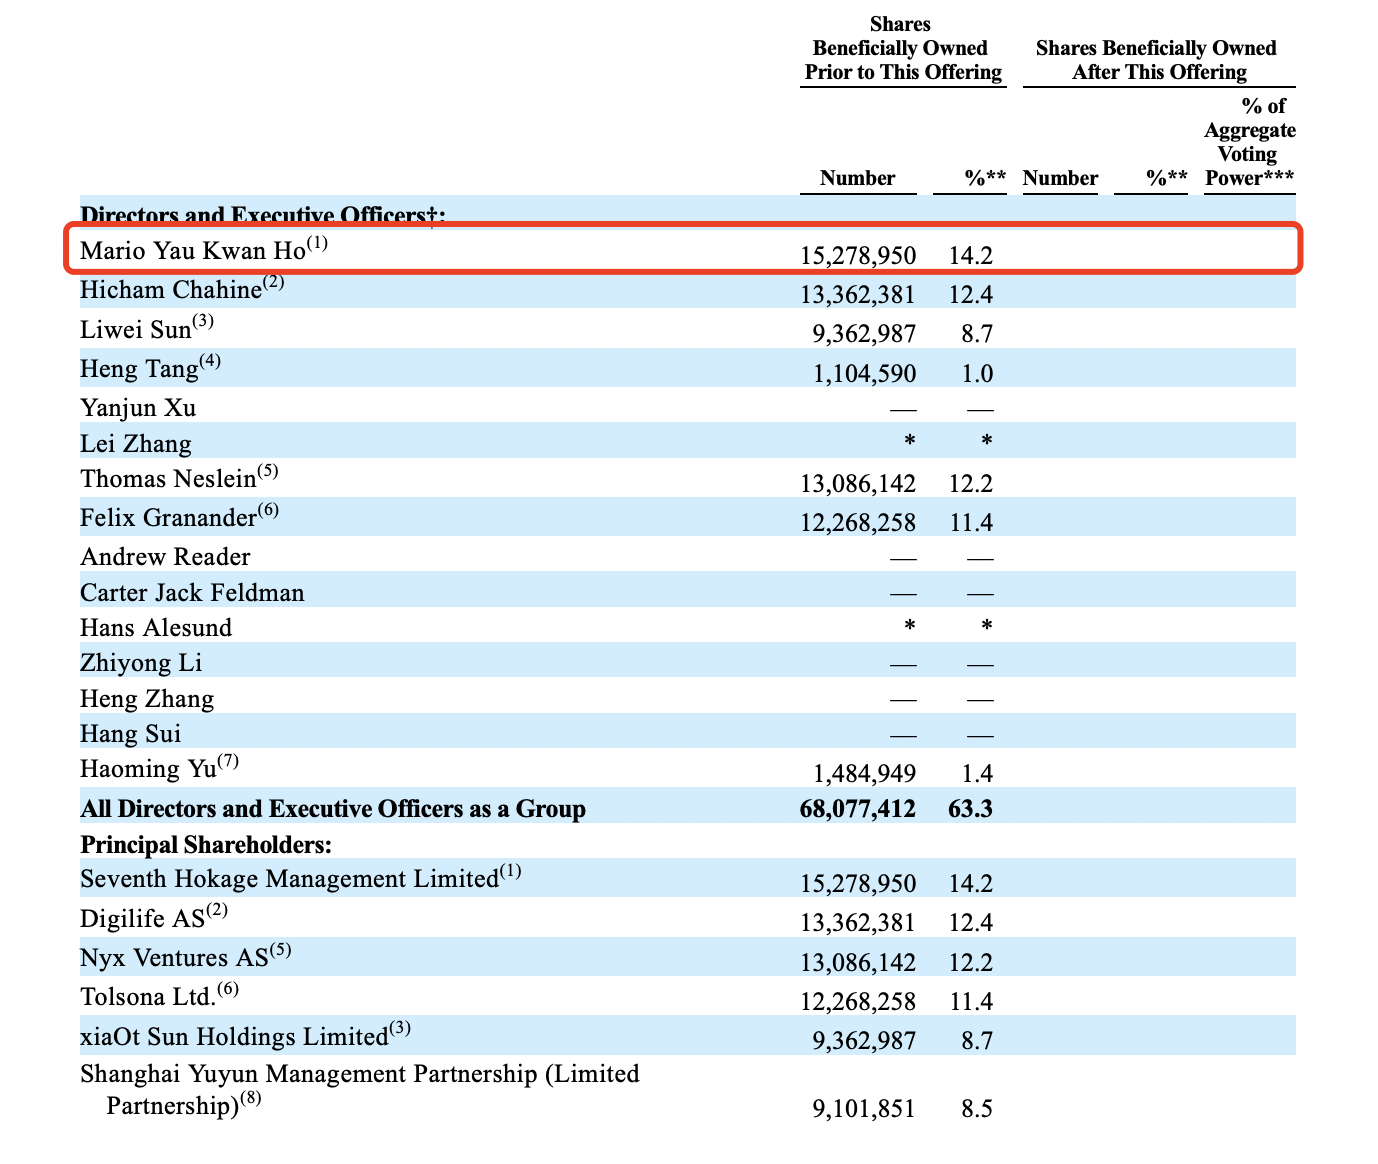Image resolution: width=1378 pixels, height=1164 pixels.
Task: Select Nyx Ventures AS 12.2 percentage
Action: pos(970,962)
